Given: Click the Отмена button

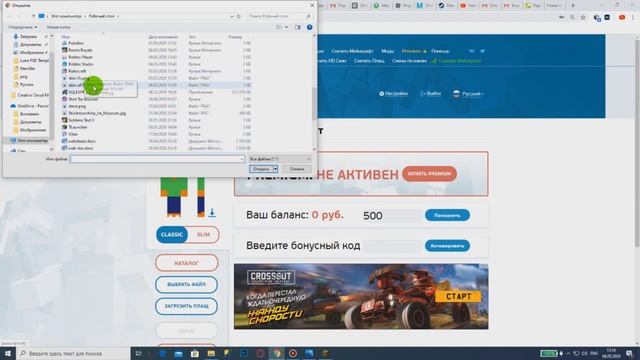Looking at the screenshot, I should (297, 169).
